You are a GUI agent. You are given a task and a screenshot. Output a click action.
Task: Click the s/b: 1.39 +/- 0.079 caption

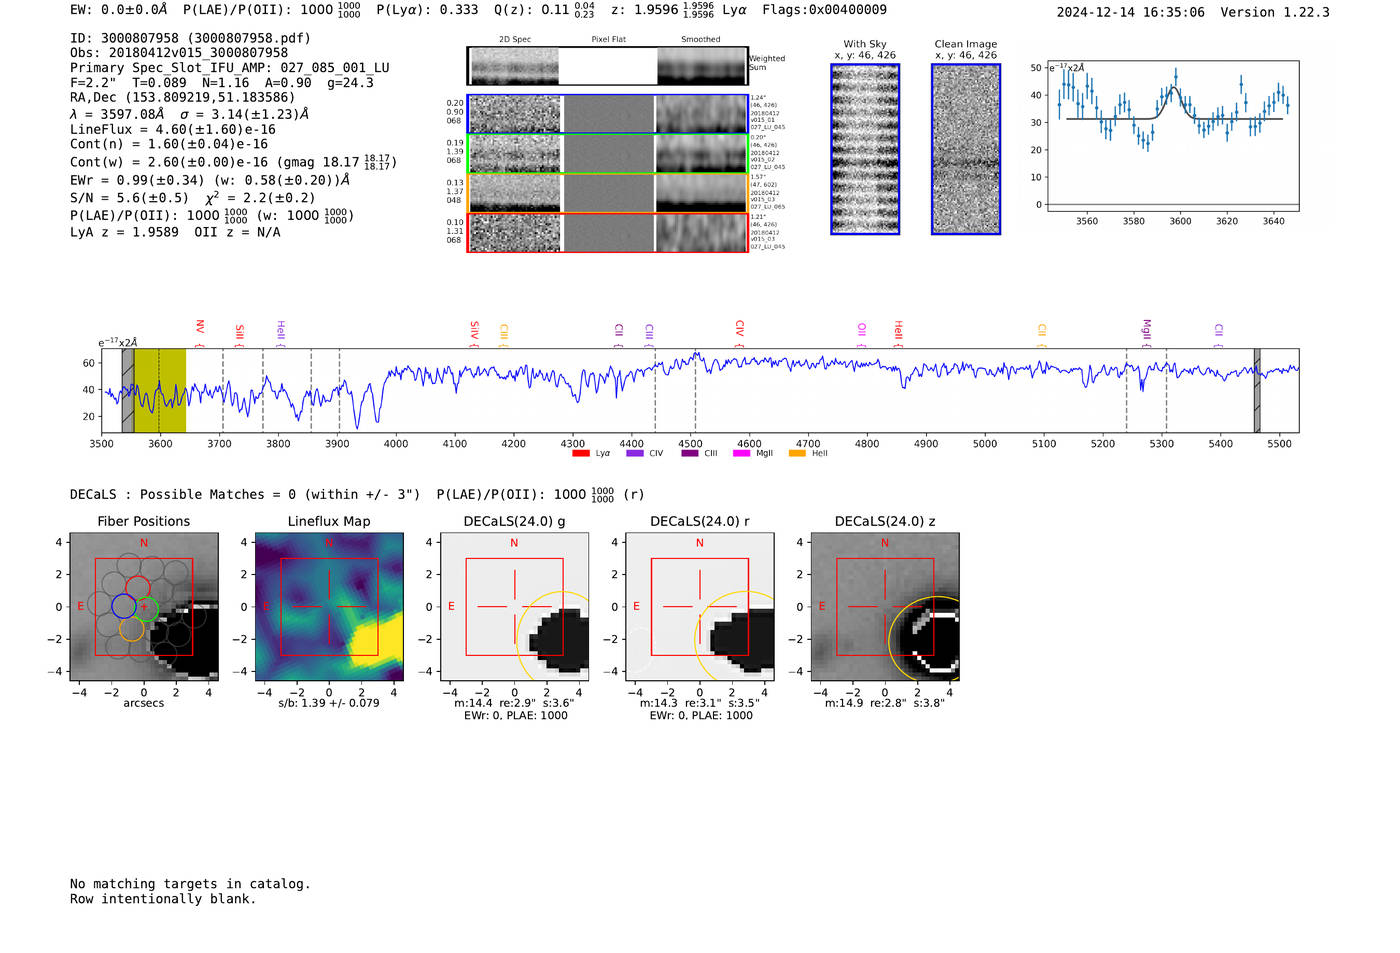point(329,703)
